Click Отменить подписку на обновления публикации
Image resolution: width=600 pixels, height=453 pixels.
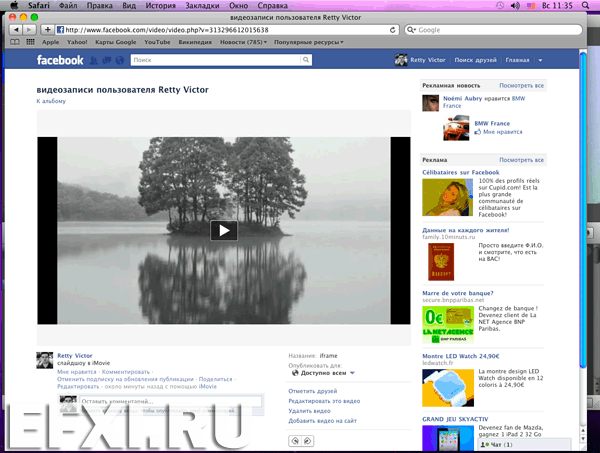[x=126, y=379]
